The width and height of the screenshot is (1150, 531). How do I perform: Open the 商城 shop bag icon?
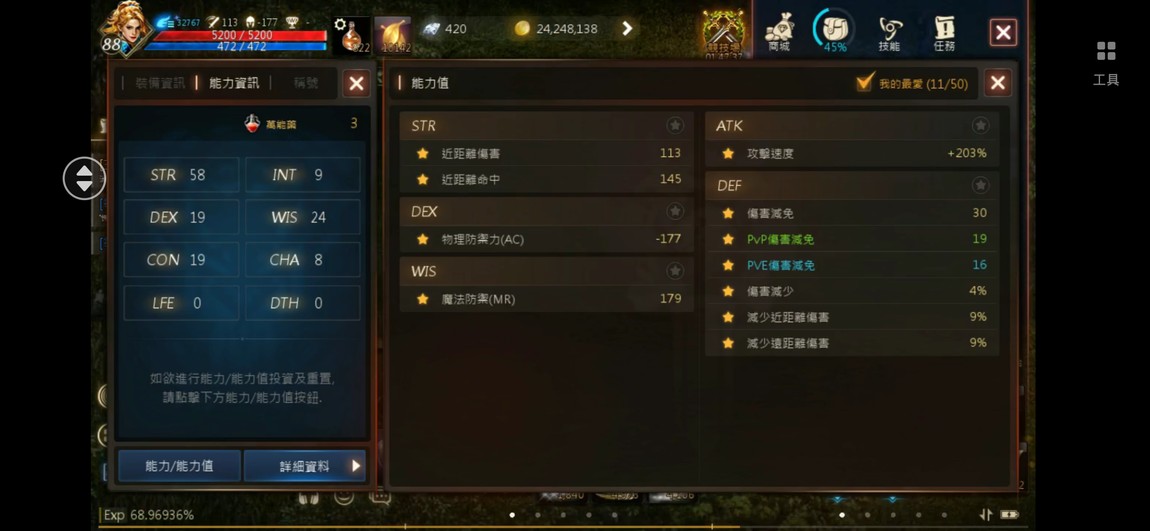(779, 33)
